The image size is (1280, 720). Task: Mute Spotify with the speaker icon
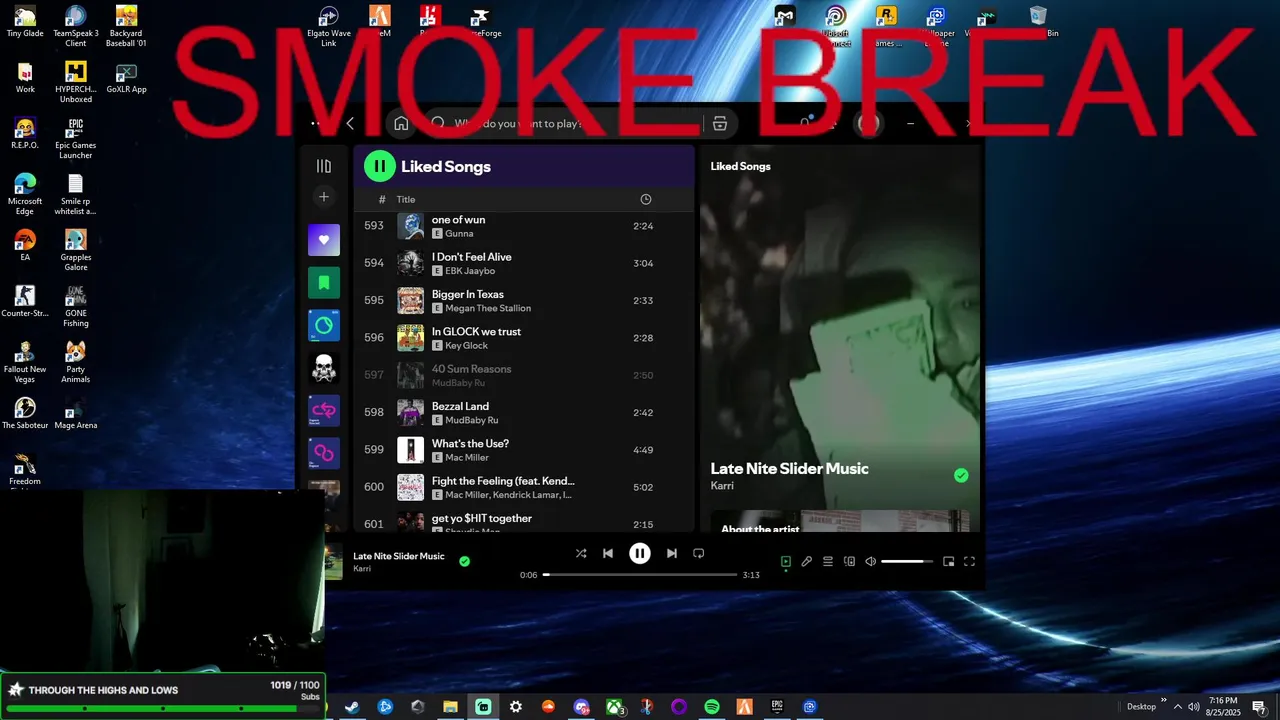tap(870, 562)
